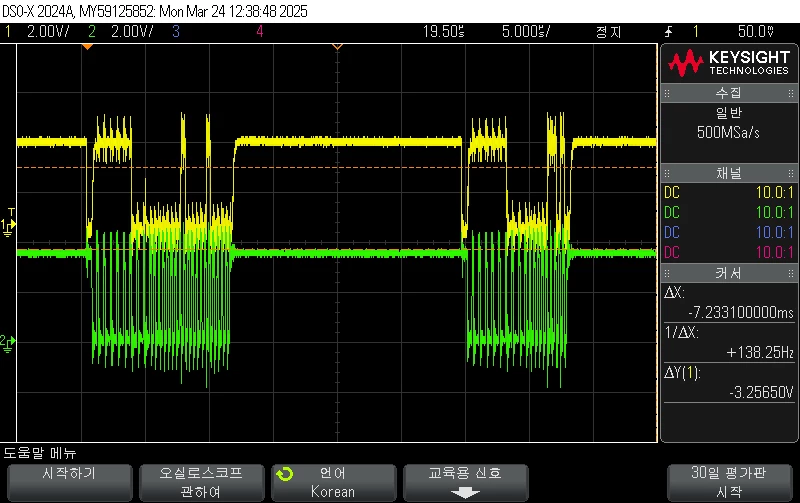Toggle channel 1 indicator showing 2.00V/

(x=37, y=32)
